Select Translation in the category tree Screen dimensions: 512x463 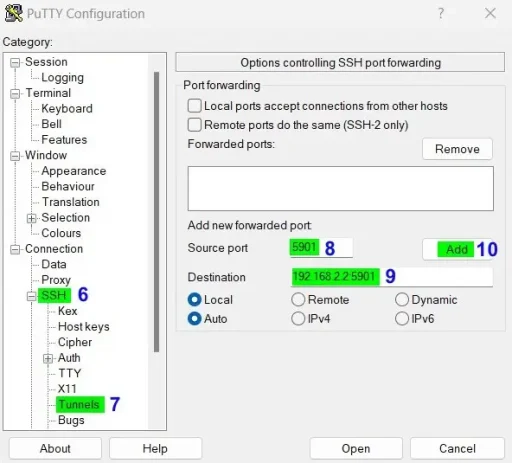pyautogui.click(x=71, y=202)
